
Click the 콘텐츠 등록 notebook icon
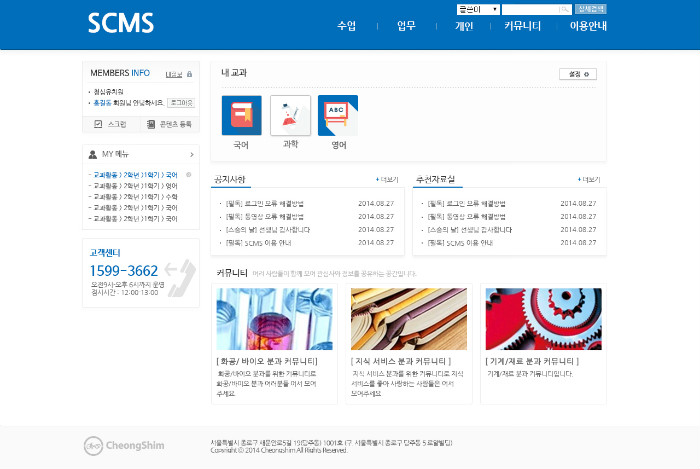coord(151,124)
